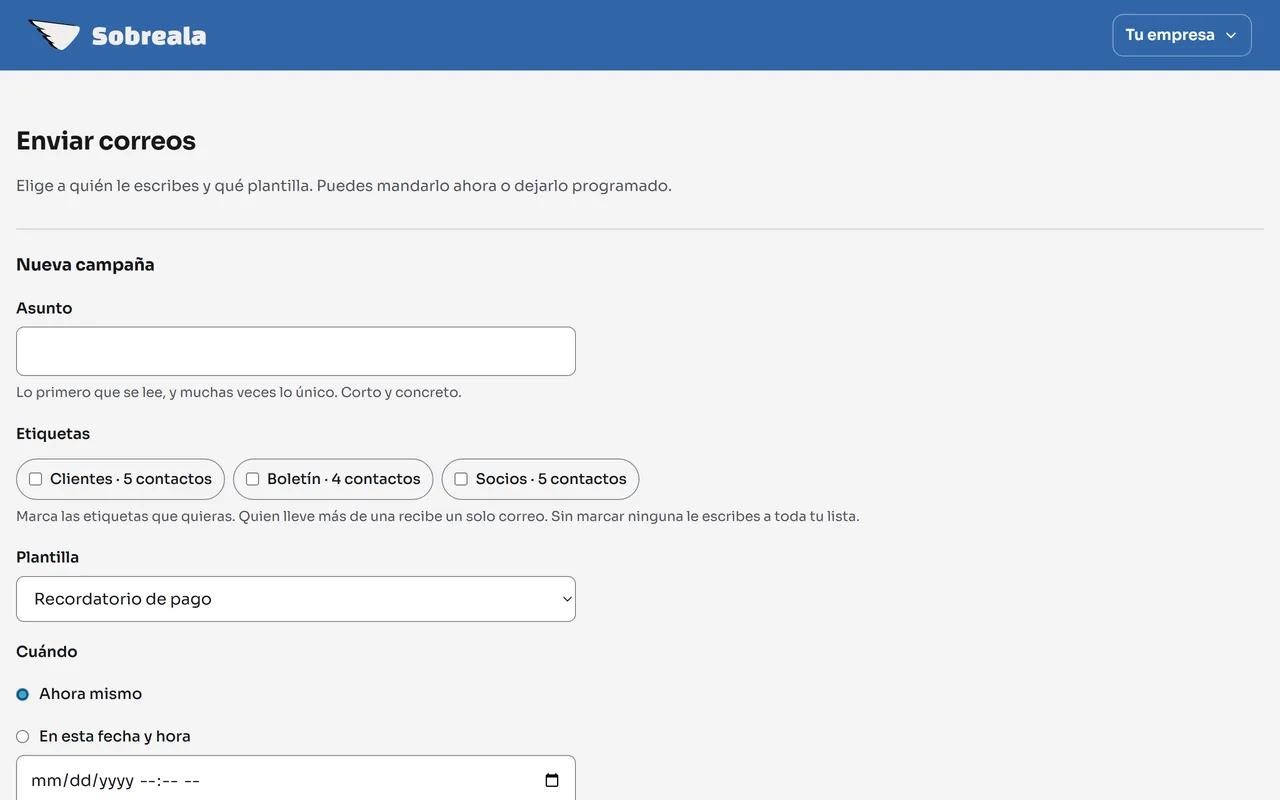The height and width of the screenshot is (800, 1280).
Task: Check the Boletín tag checkbox
Action: click(x=253, y=479)
